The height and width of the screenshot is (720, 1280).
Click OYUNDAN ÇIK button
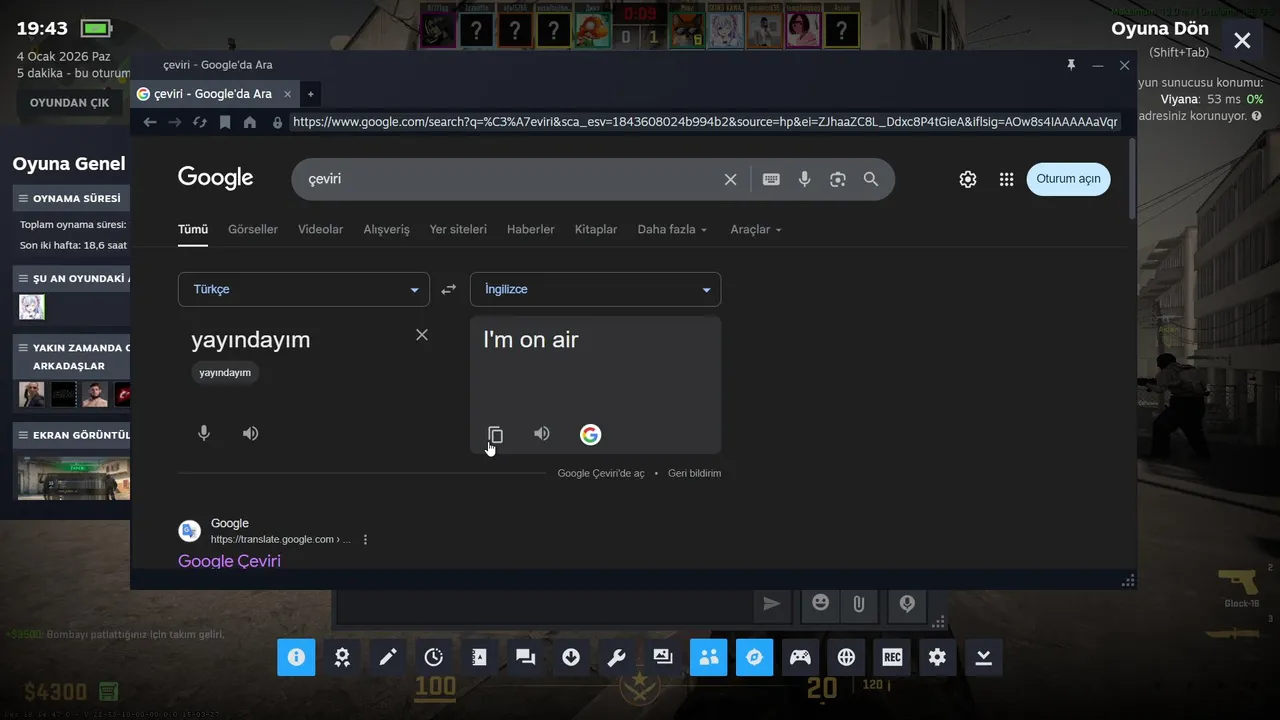tap(69, 103)
